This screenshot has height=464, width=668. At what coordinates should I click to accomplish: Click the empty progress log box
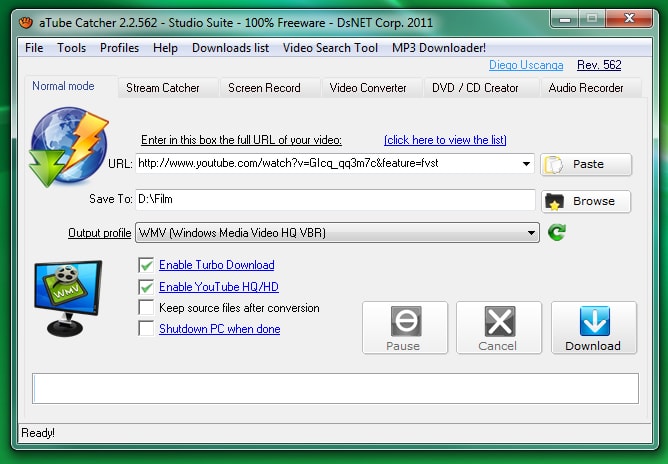pos(335,388)
